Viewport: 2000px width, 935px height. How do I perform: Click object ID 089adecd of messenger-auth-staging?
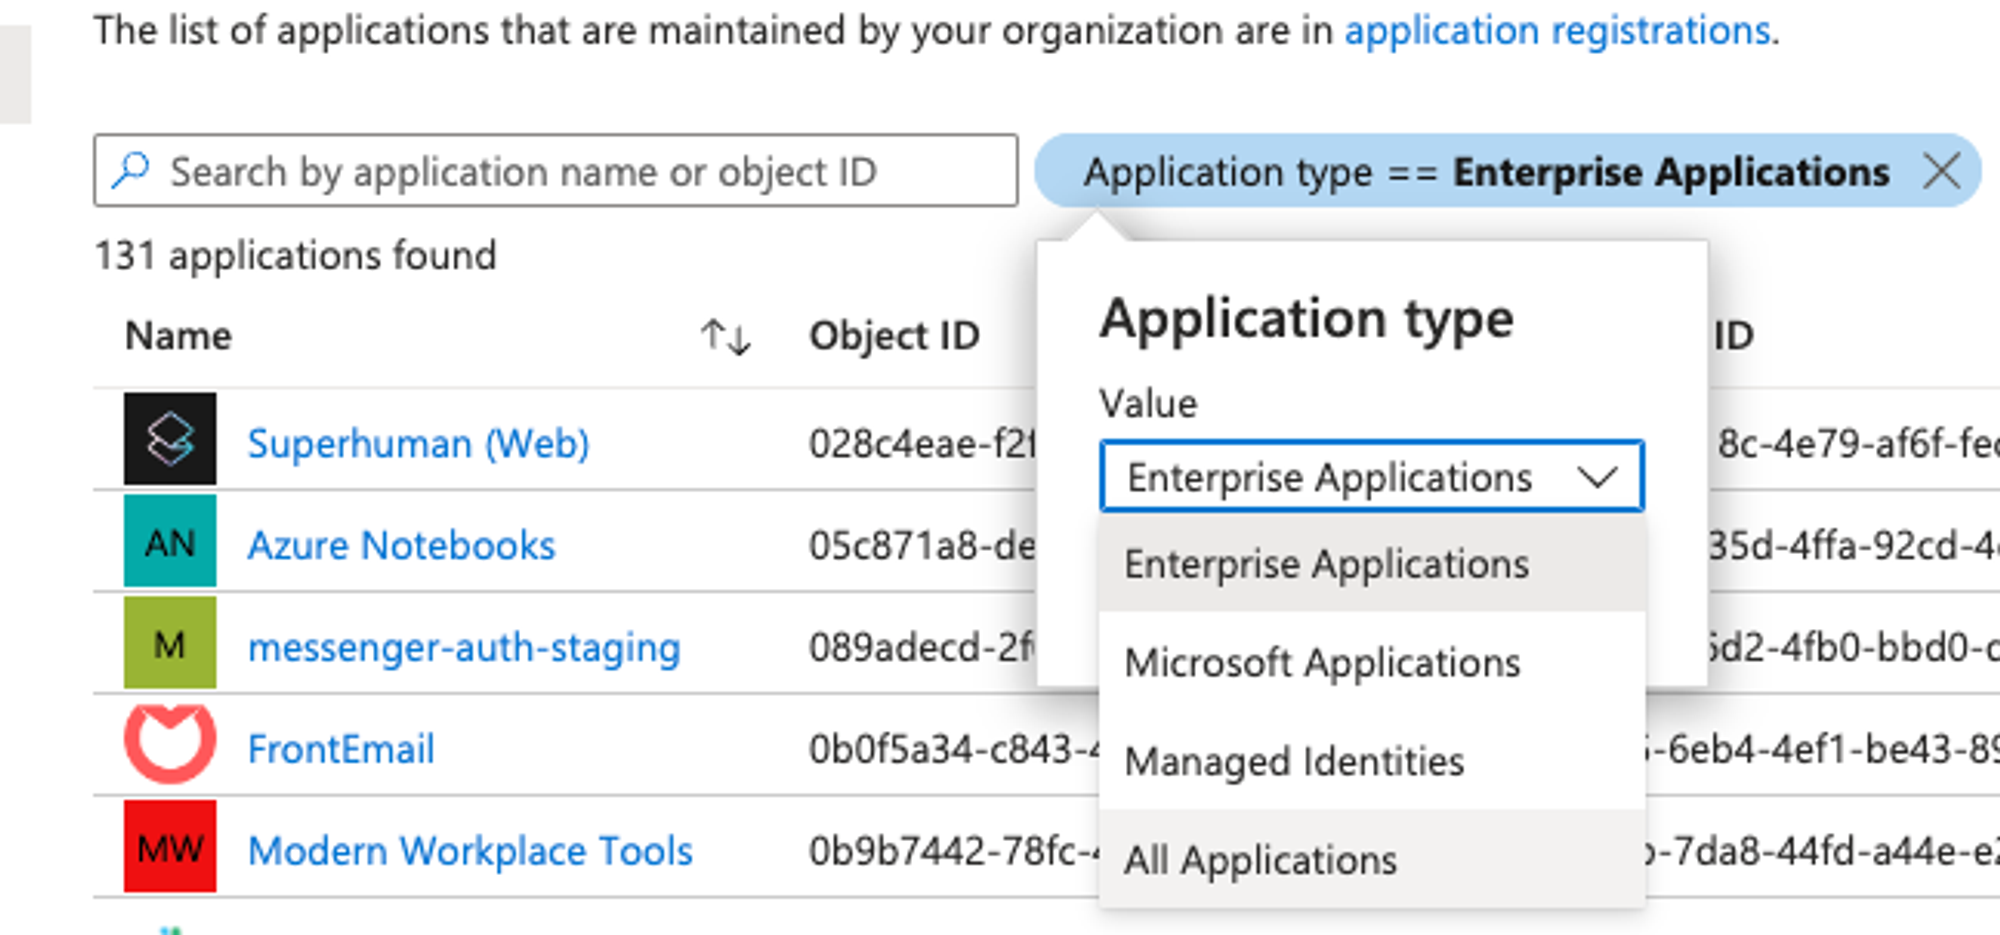[922, 648]
